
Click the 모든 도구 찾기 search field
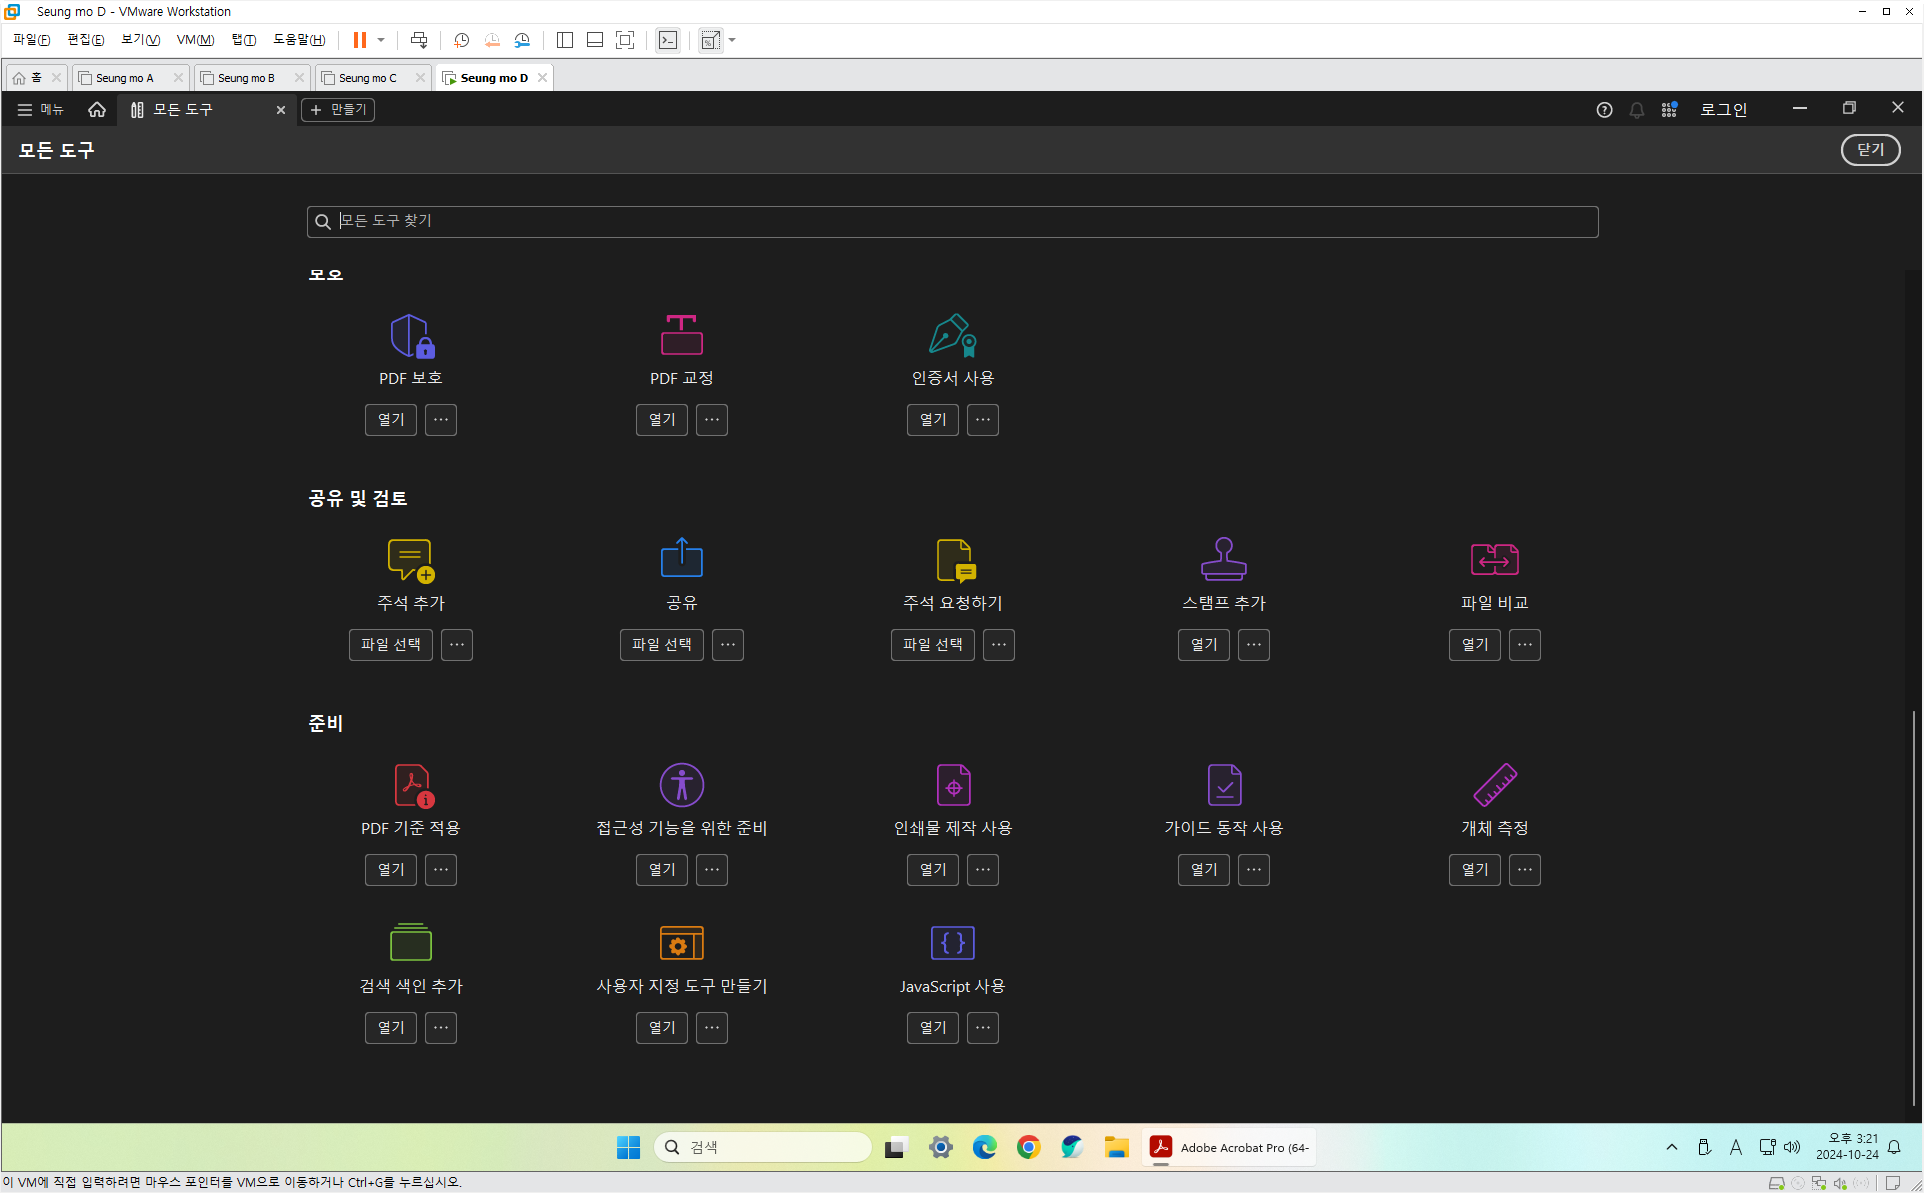click(x=950, y=221)
